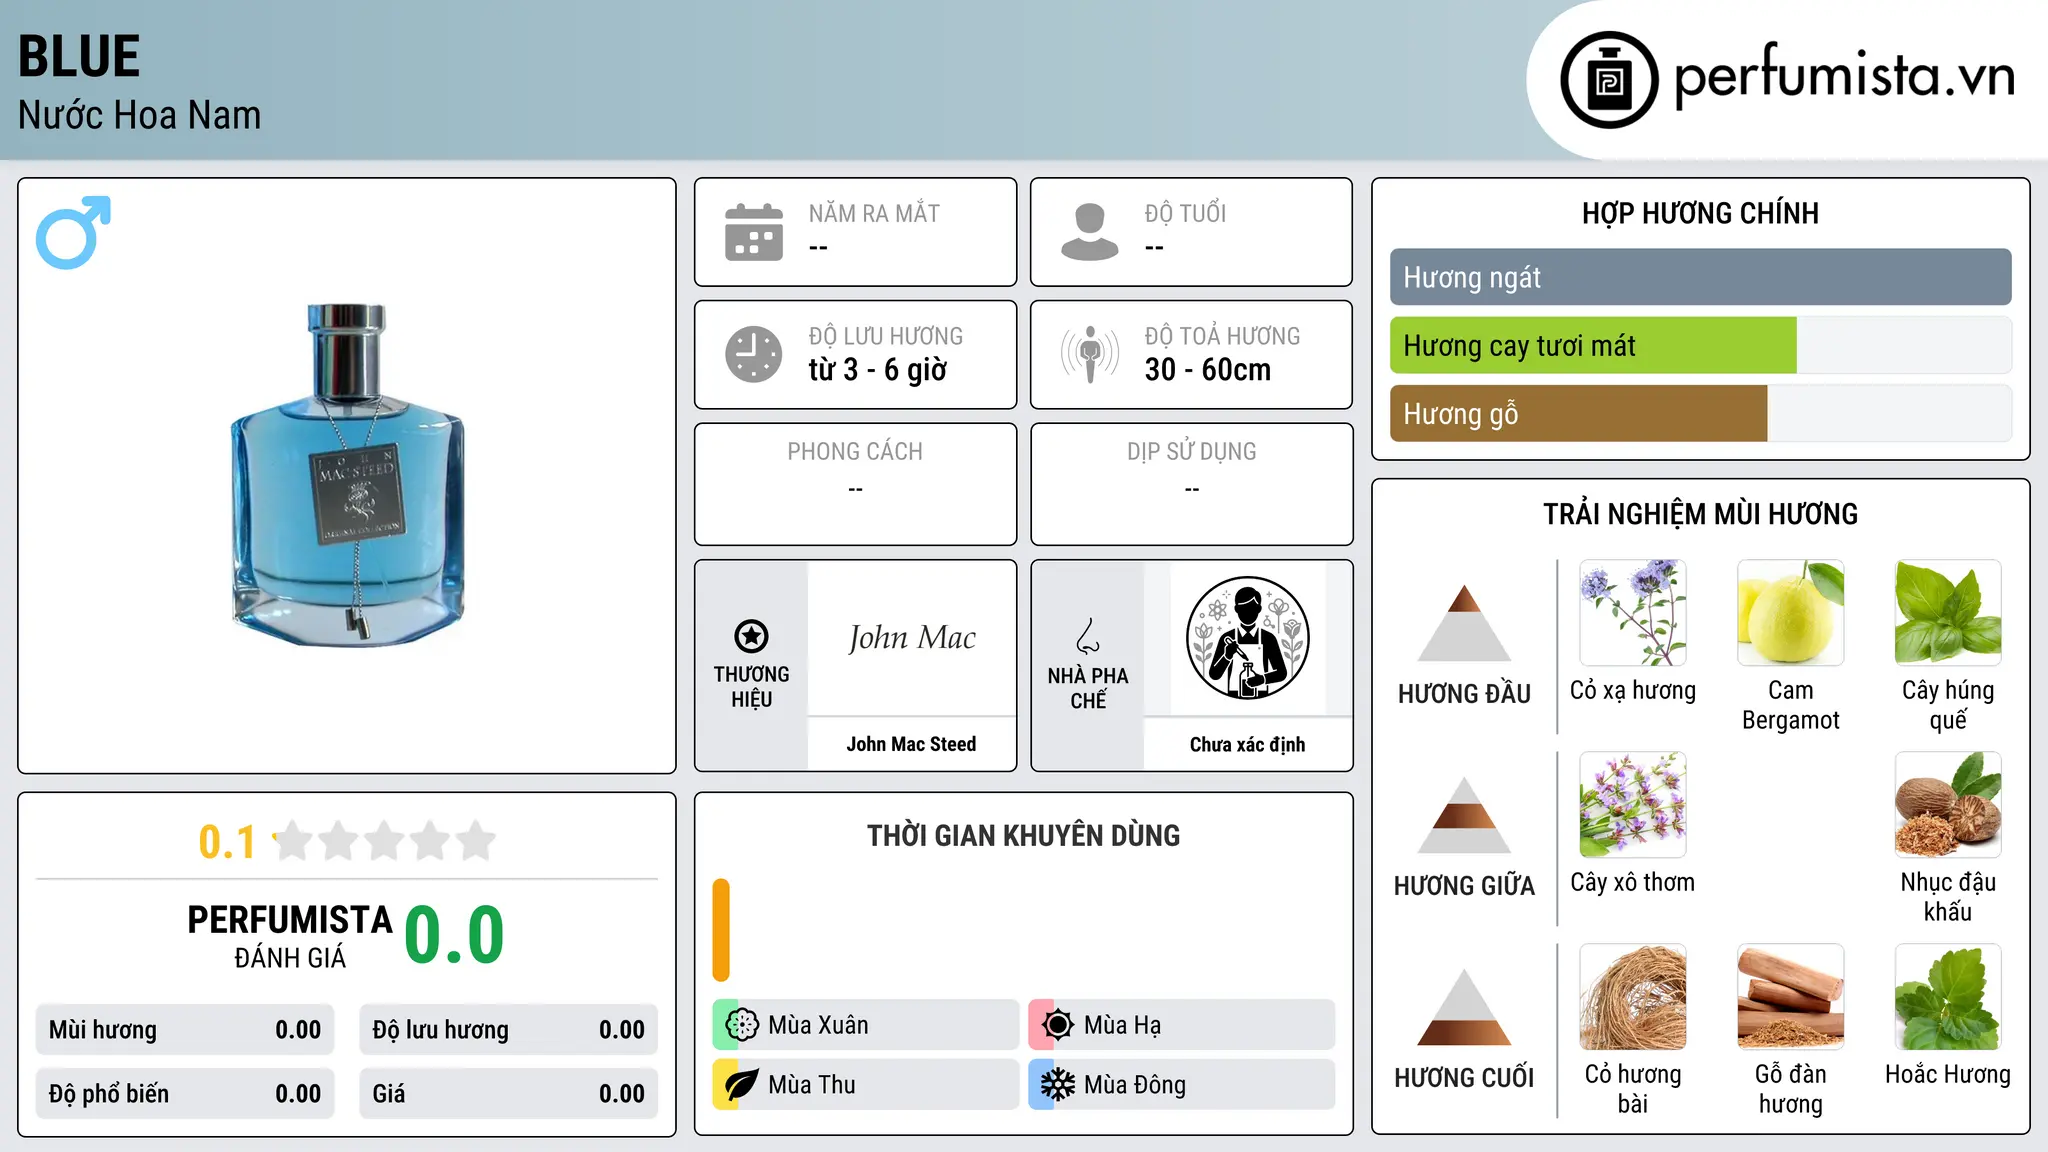Click the male gender symbol icon
This screenshot has height=1152, width=2048.
[73, 232]
